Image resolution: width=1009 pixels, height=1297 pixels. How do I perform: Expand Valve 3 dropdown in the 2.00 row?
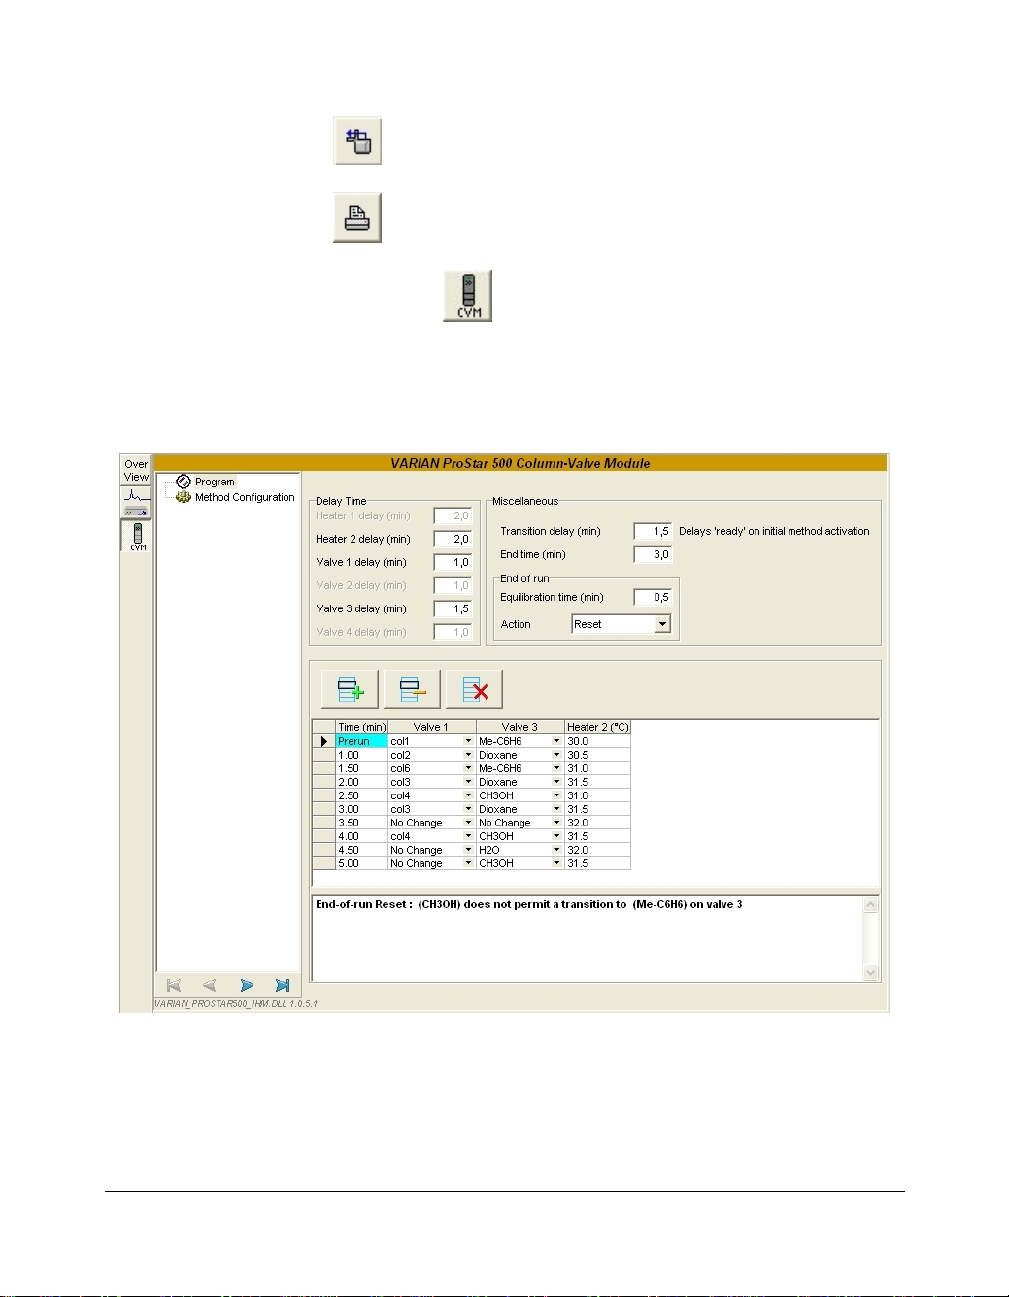(x=557, y=782)
